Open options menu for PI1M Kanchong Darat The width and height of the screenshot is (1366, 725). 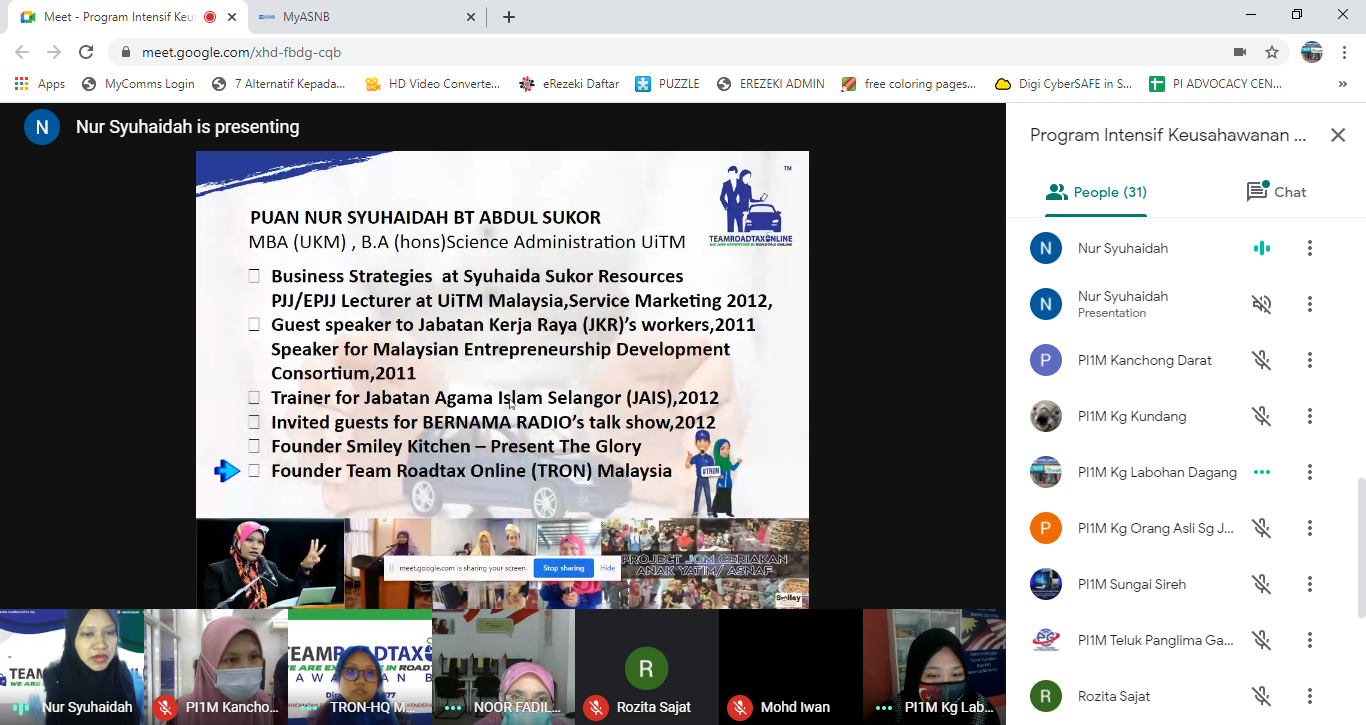click(x=1310, y=360)
